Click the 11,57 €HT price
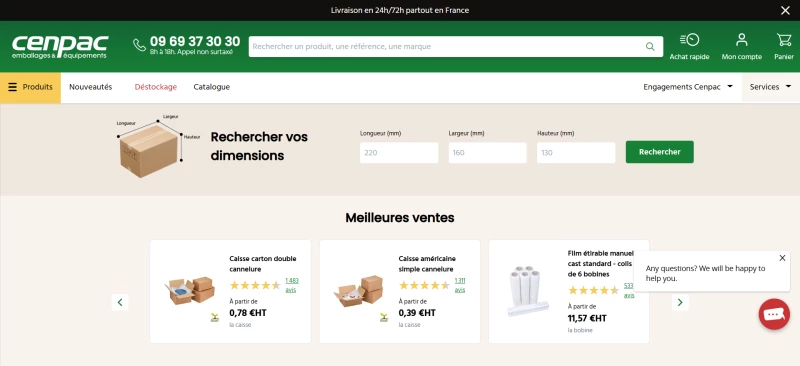Image resolution: width=800 pixels, height=366 pixels. [x=587, y=319]
